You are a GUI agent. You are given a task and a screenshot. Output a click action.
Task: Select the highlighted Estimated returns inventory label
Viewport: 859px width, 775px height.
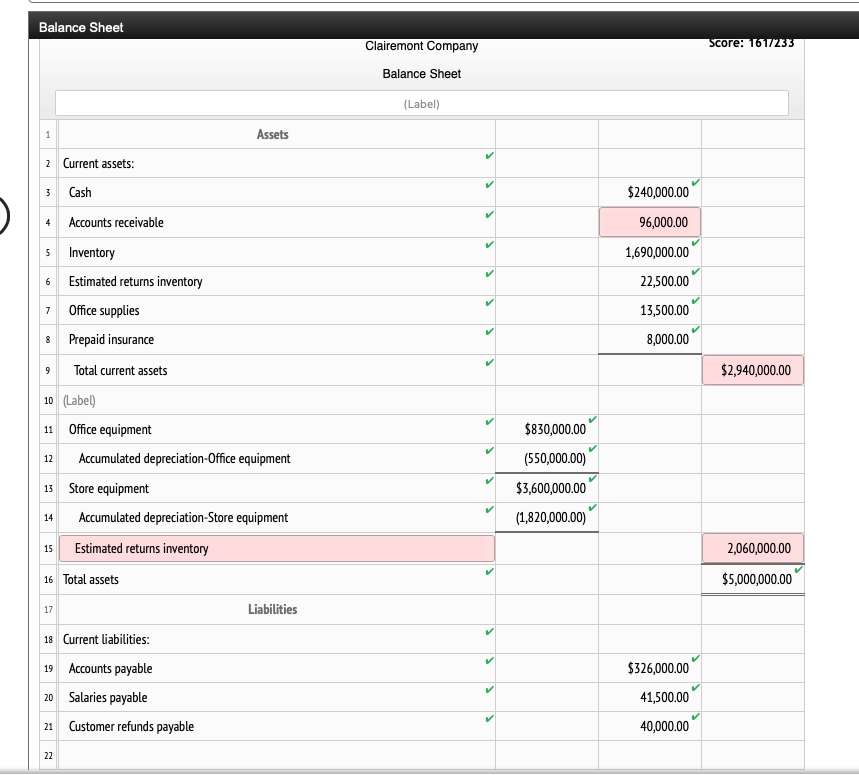[x=275, y=548]
